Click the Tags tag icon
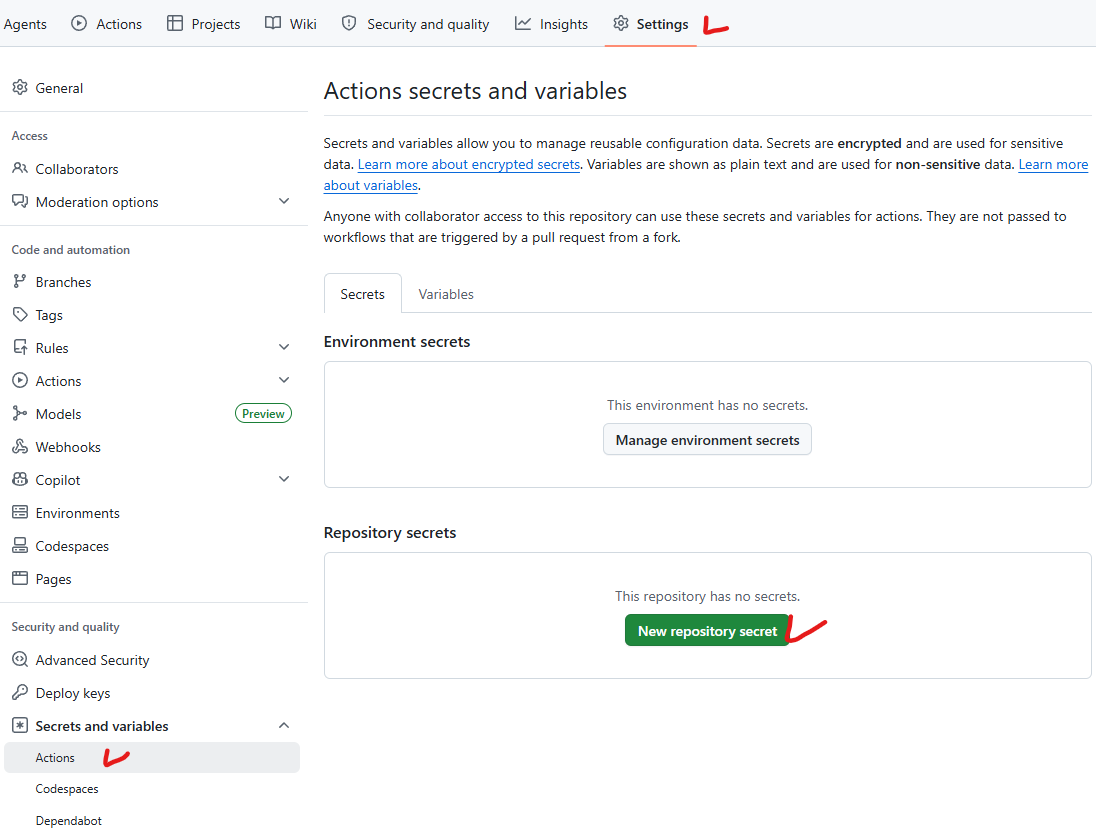This screenshot has width=1096, height=840. 20,314
